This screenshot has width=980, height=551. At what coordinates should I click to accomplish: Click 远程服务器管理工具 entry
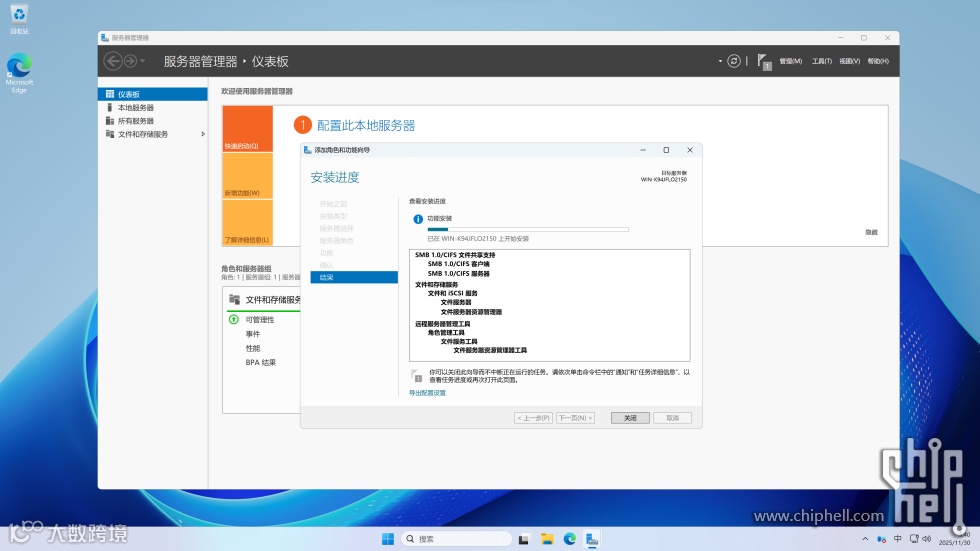click(x=442, y=324)
